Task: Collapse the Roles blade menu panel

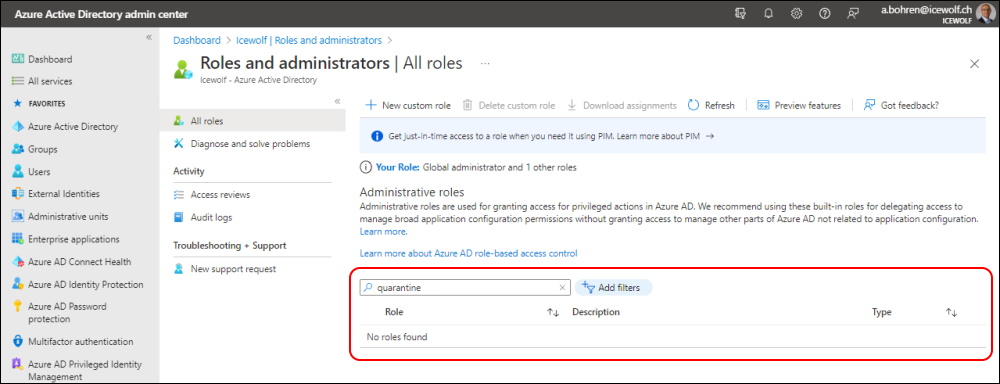Action: [337, 101]
